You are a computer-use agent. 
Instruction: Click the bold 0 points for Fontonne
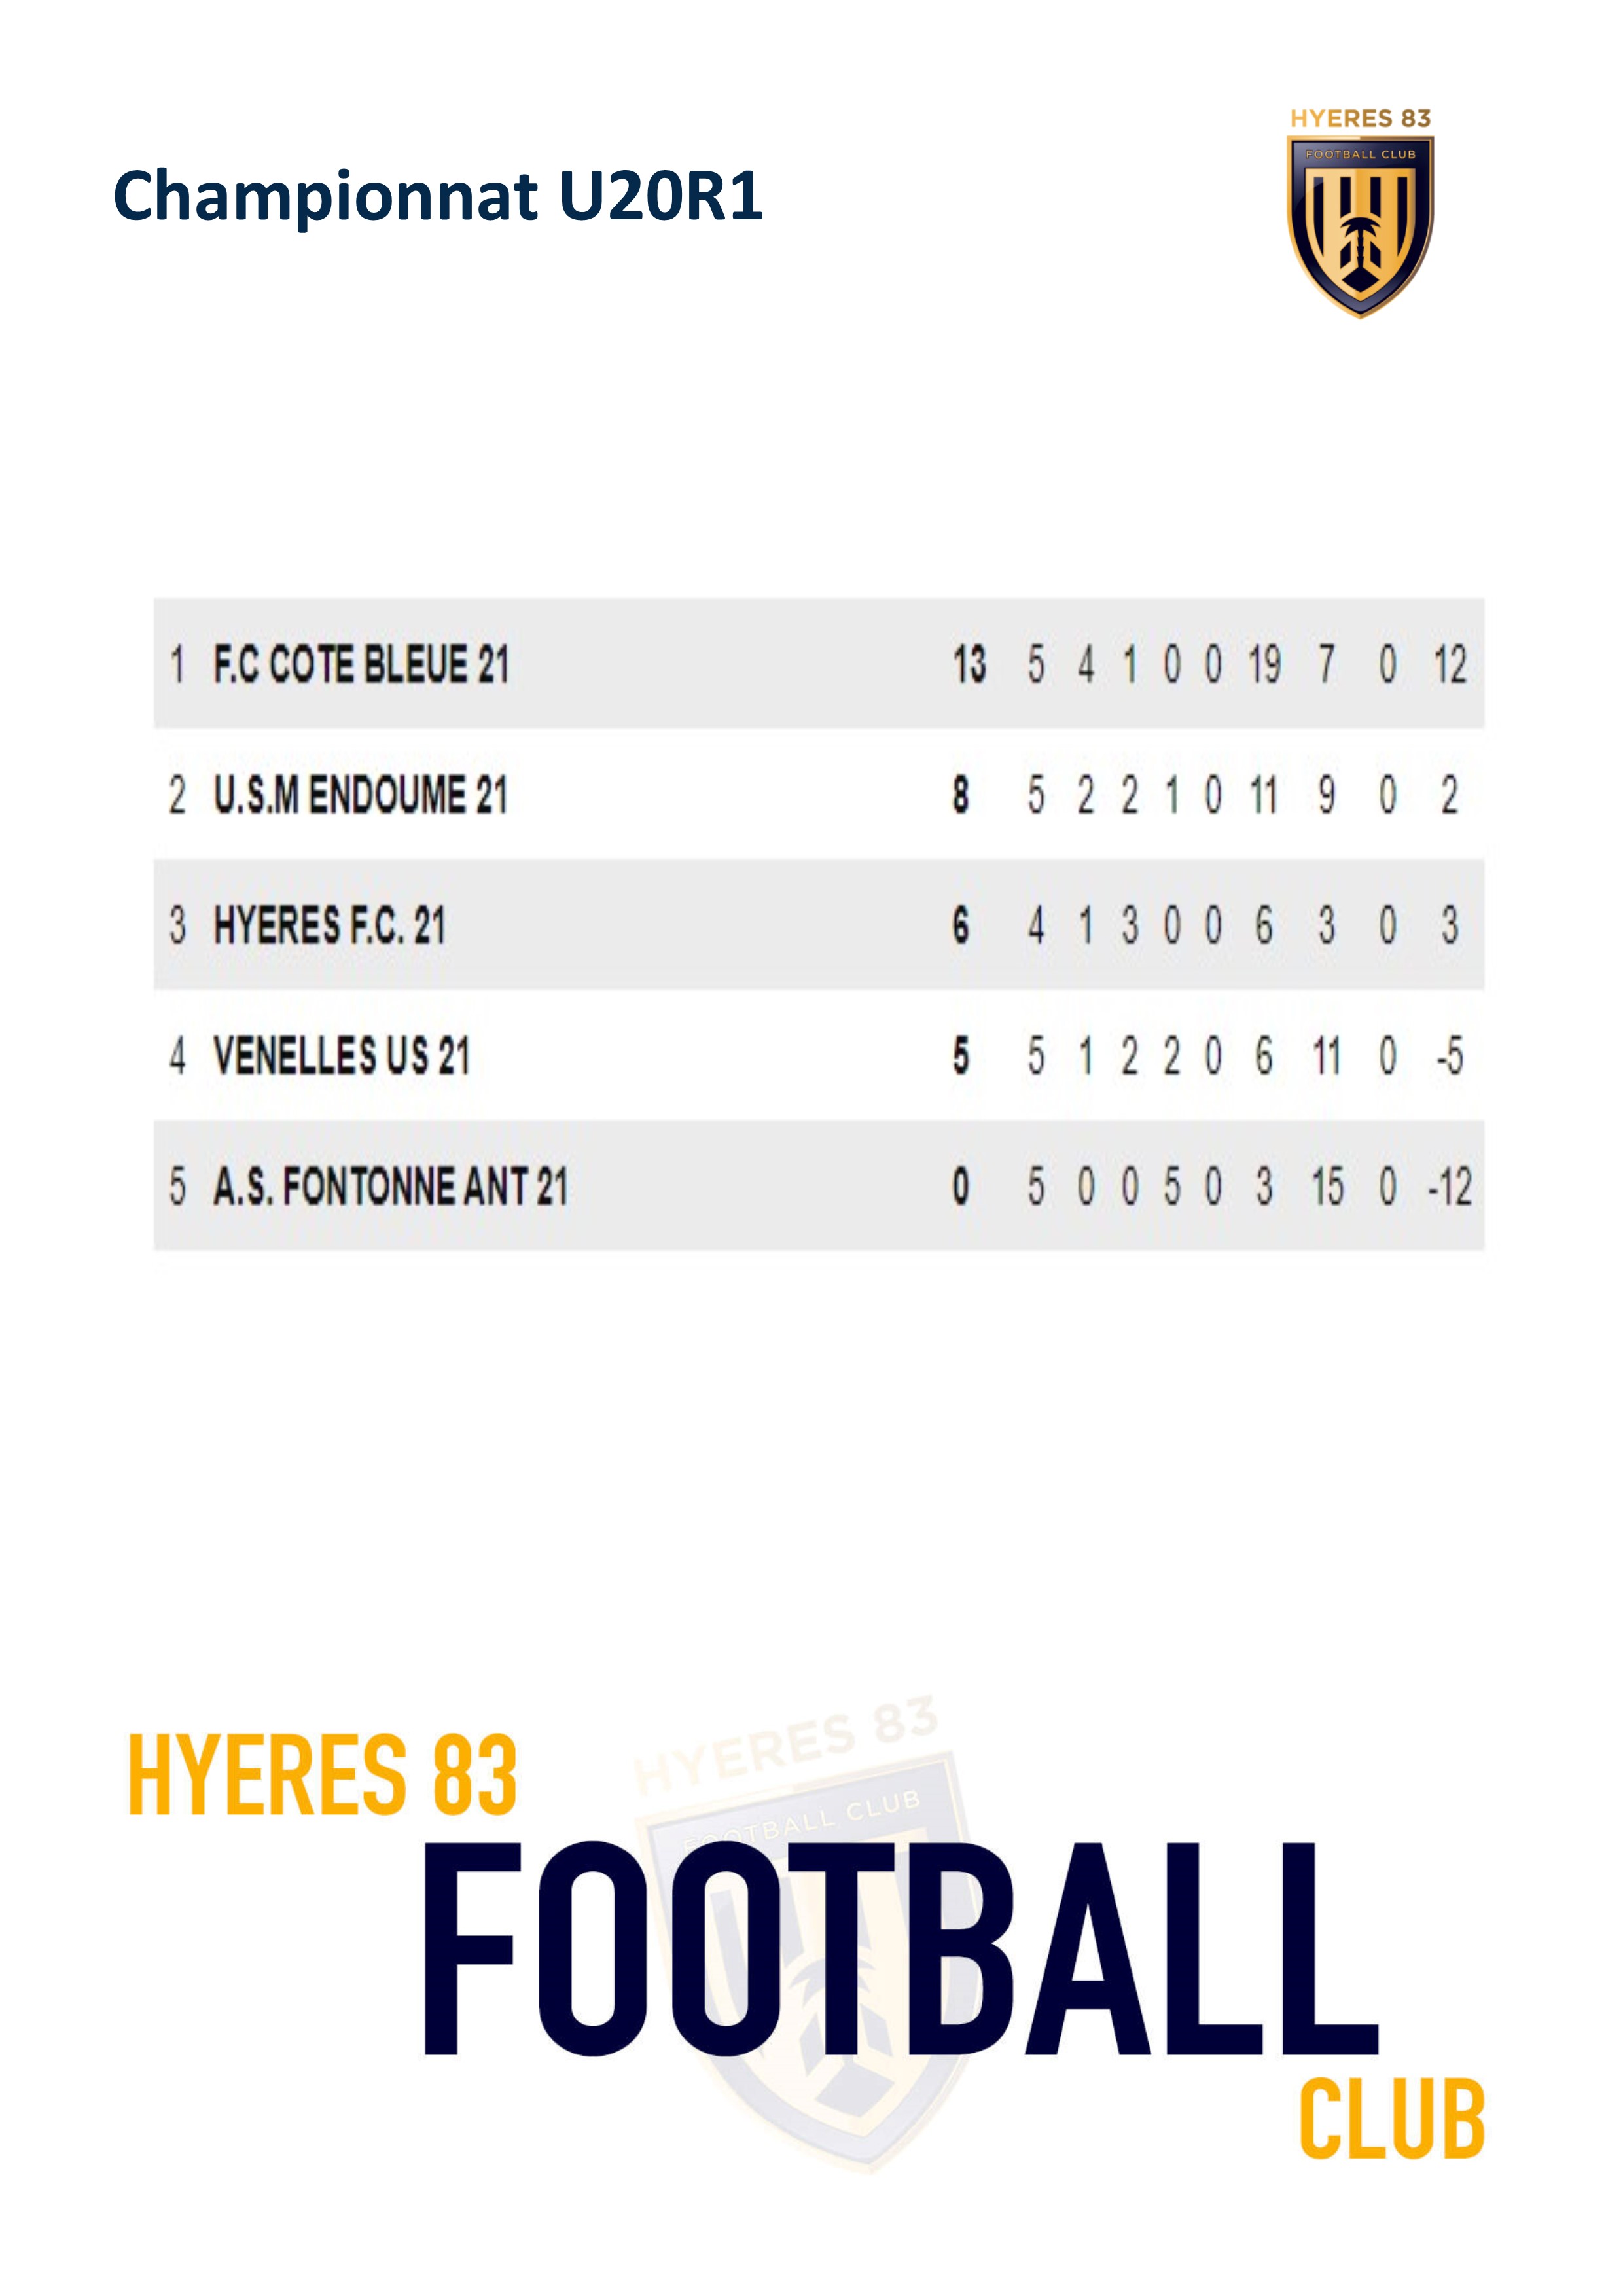point(960,1187)
